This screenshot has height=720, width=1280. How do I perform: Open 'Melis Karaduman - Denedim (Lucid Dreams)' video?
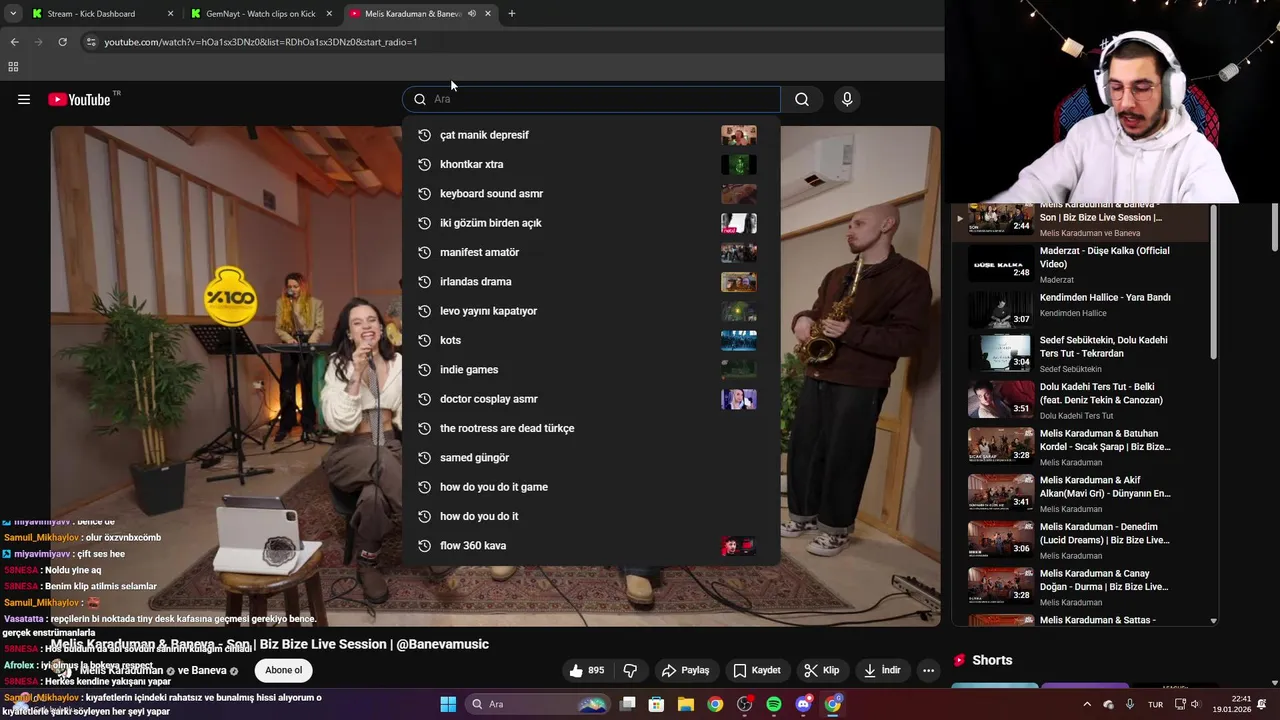pos(1081,540)
